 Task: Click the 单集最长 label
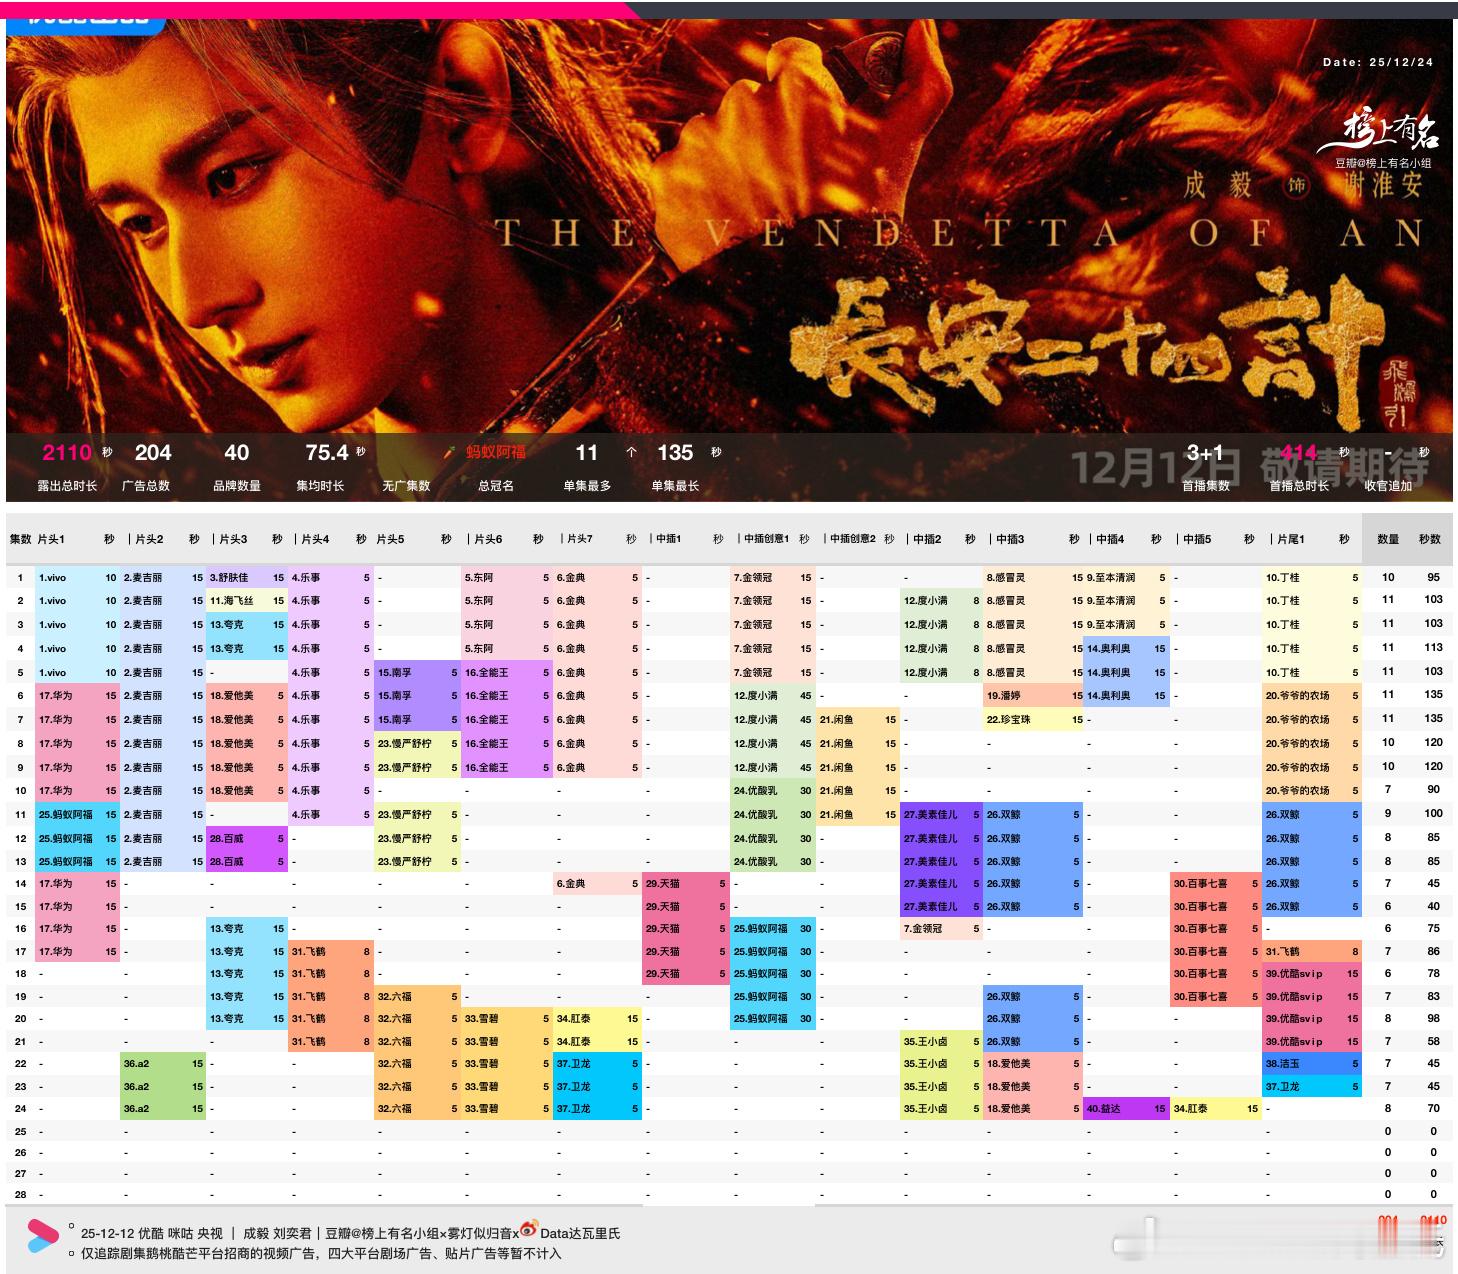coord(676,486)
